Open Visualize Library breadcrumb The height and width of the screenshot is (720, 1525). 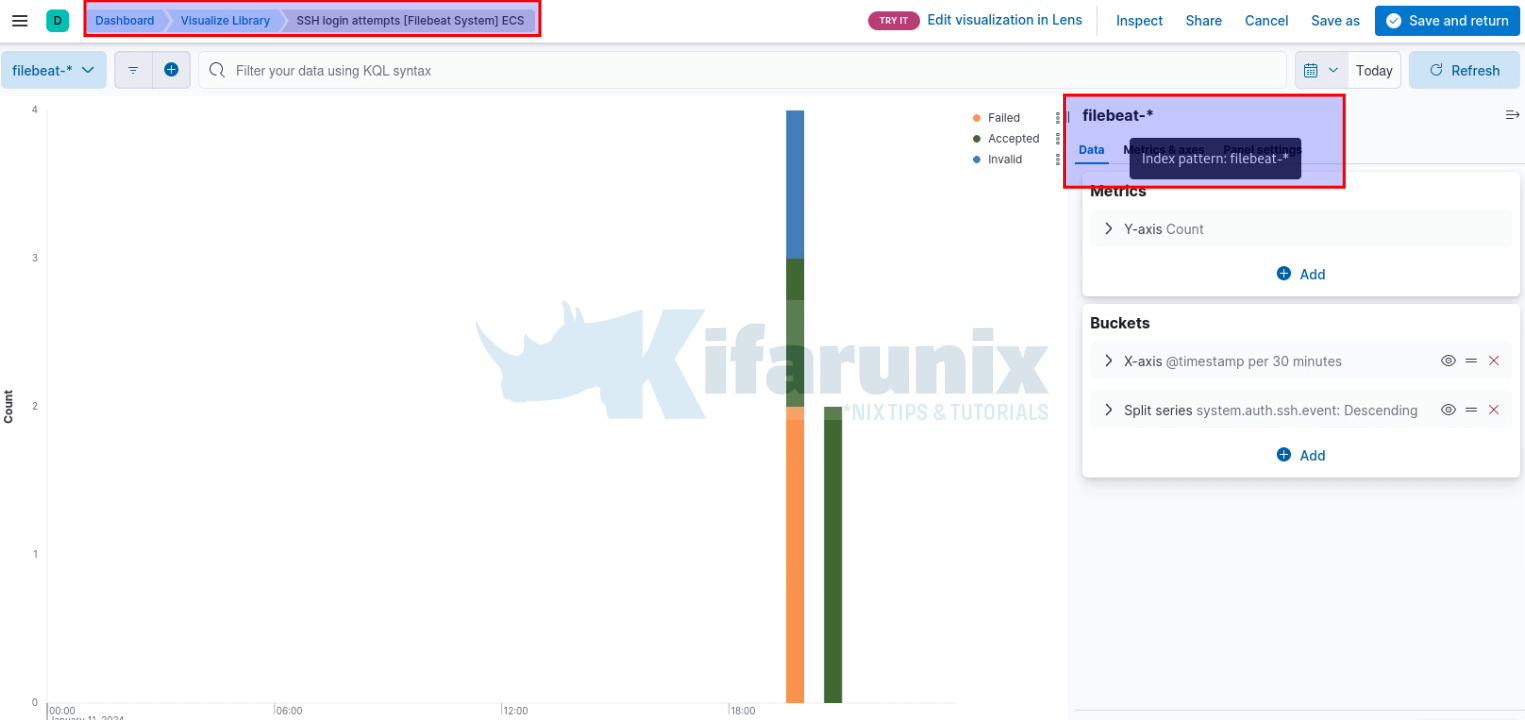[x=225, y=21]
